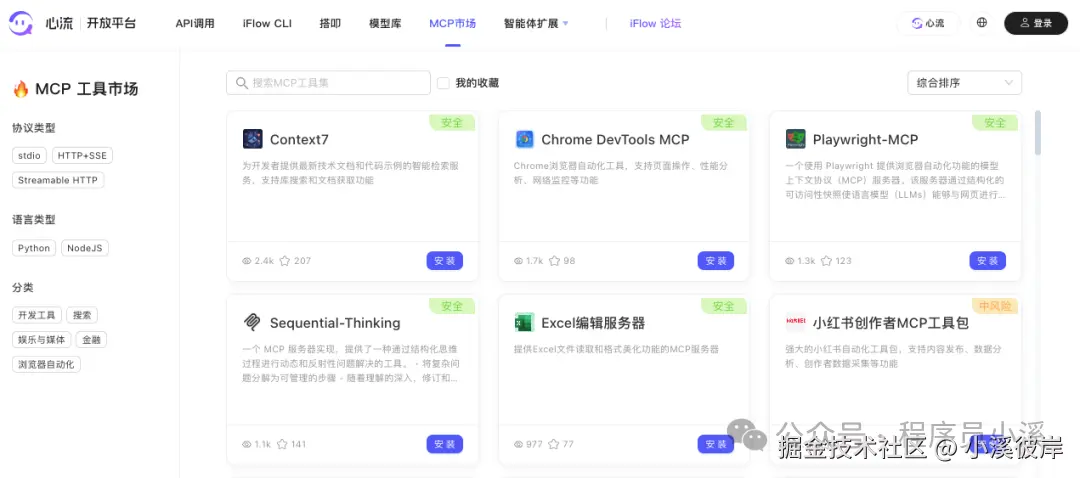The width and height of the screenshot is (1080, 478).
Task: Star the Excel编辑服务器 card (77)
Action: pos(554,444)
